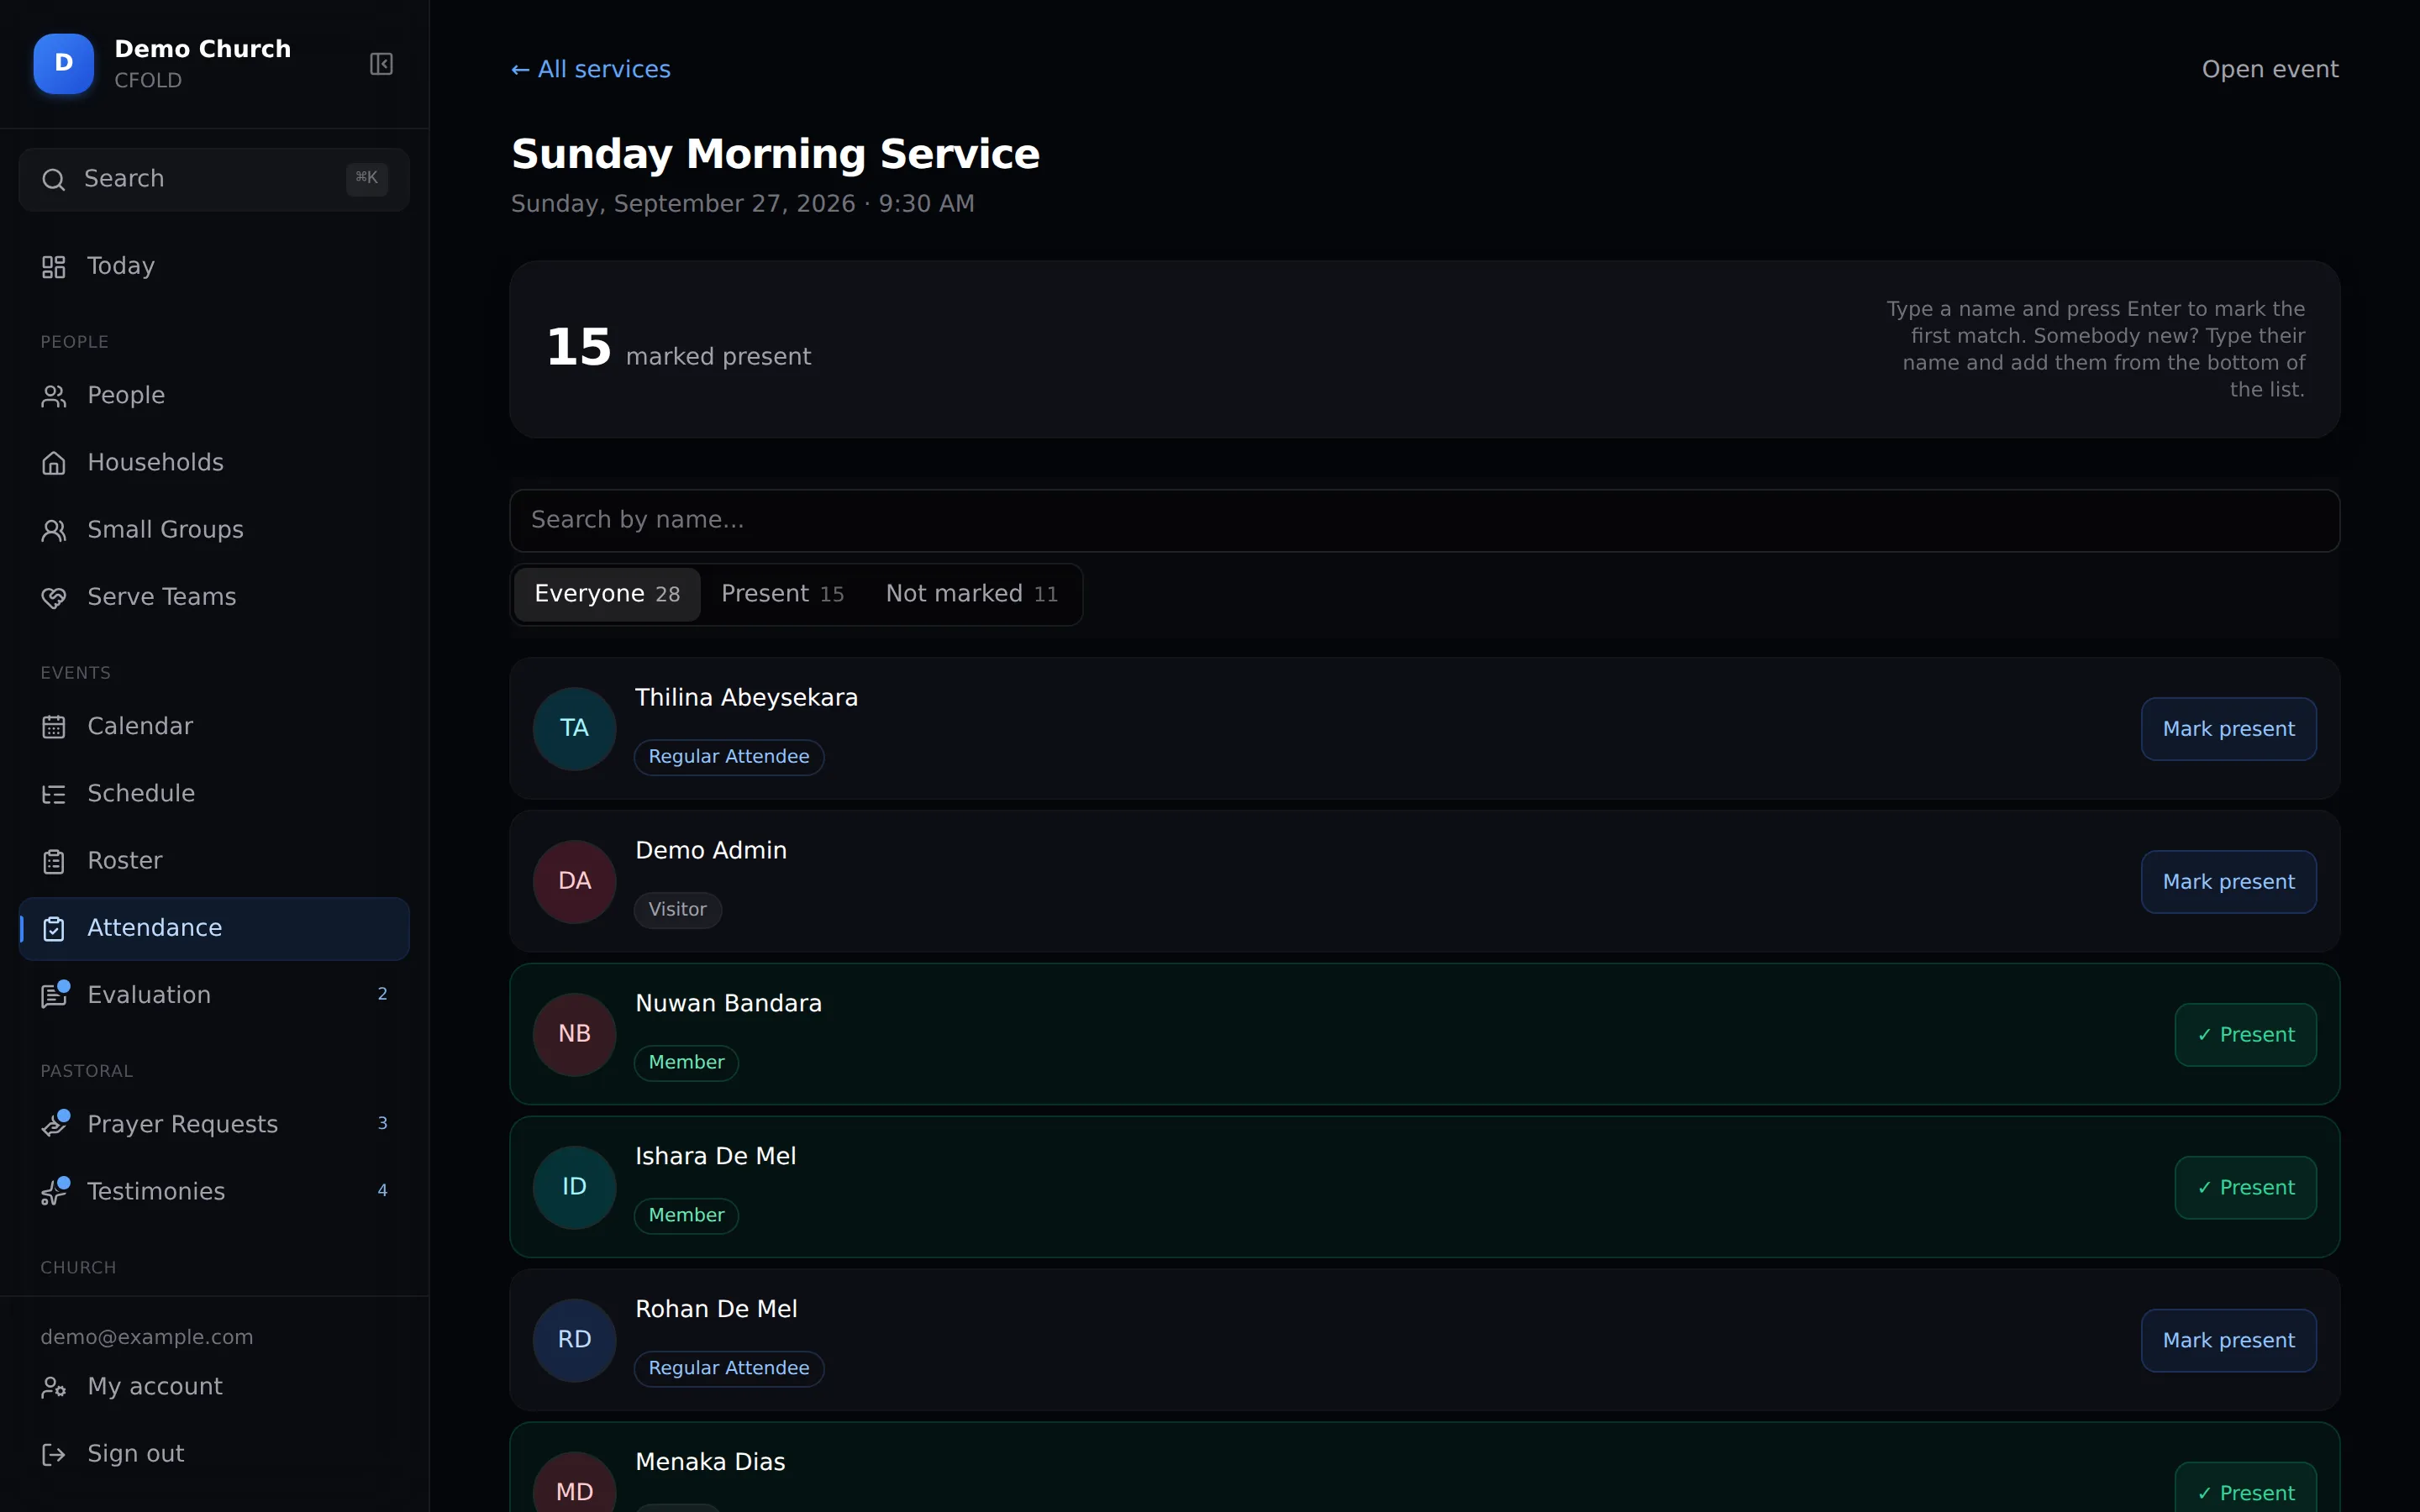
Task: Click the My account user-settings icon
Action: pyautogui.click(x=54, y=1387)
